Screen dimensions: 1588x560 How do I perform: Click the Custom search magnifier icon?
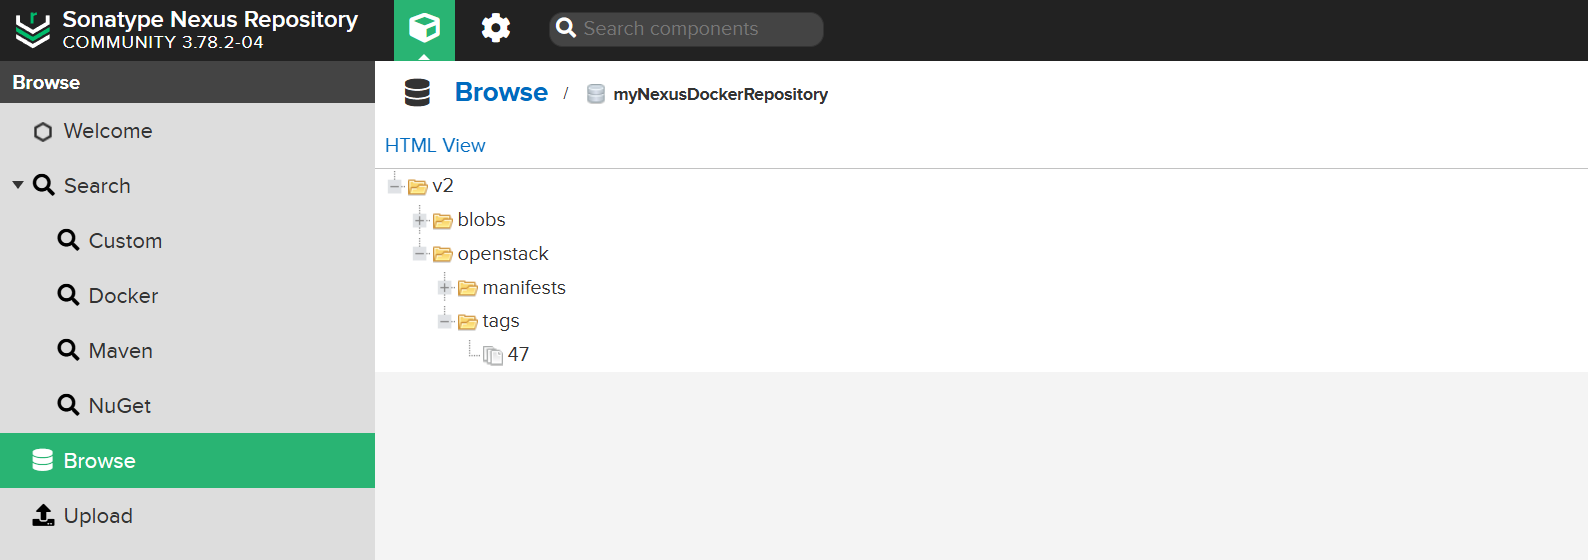[68, 240]
